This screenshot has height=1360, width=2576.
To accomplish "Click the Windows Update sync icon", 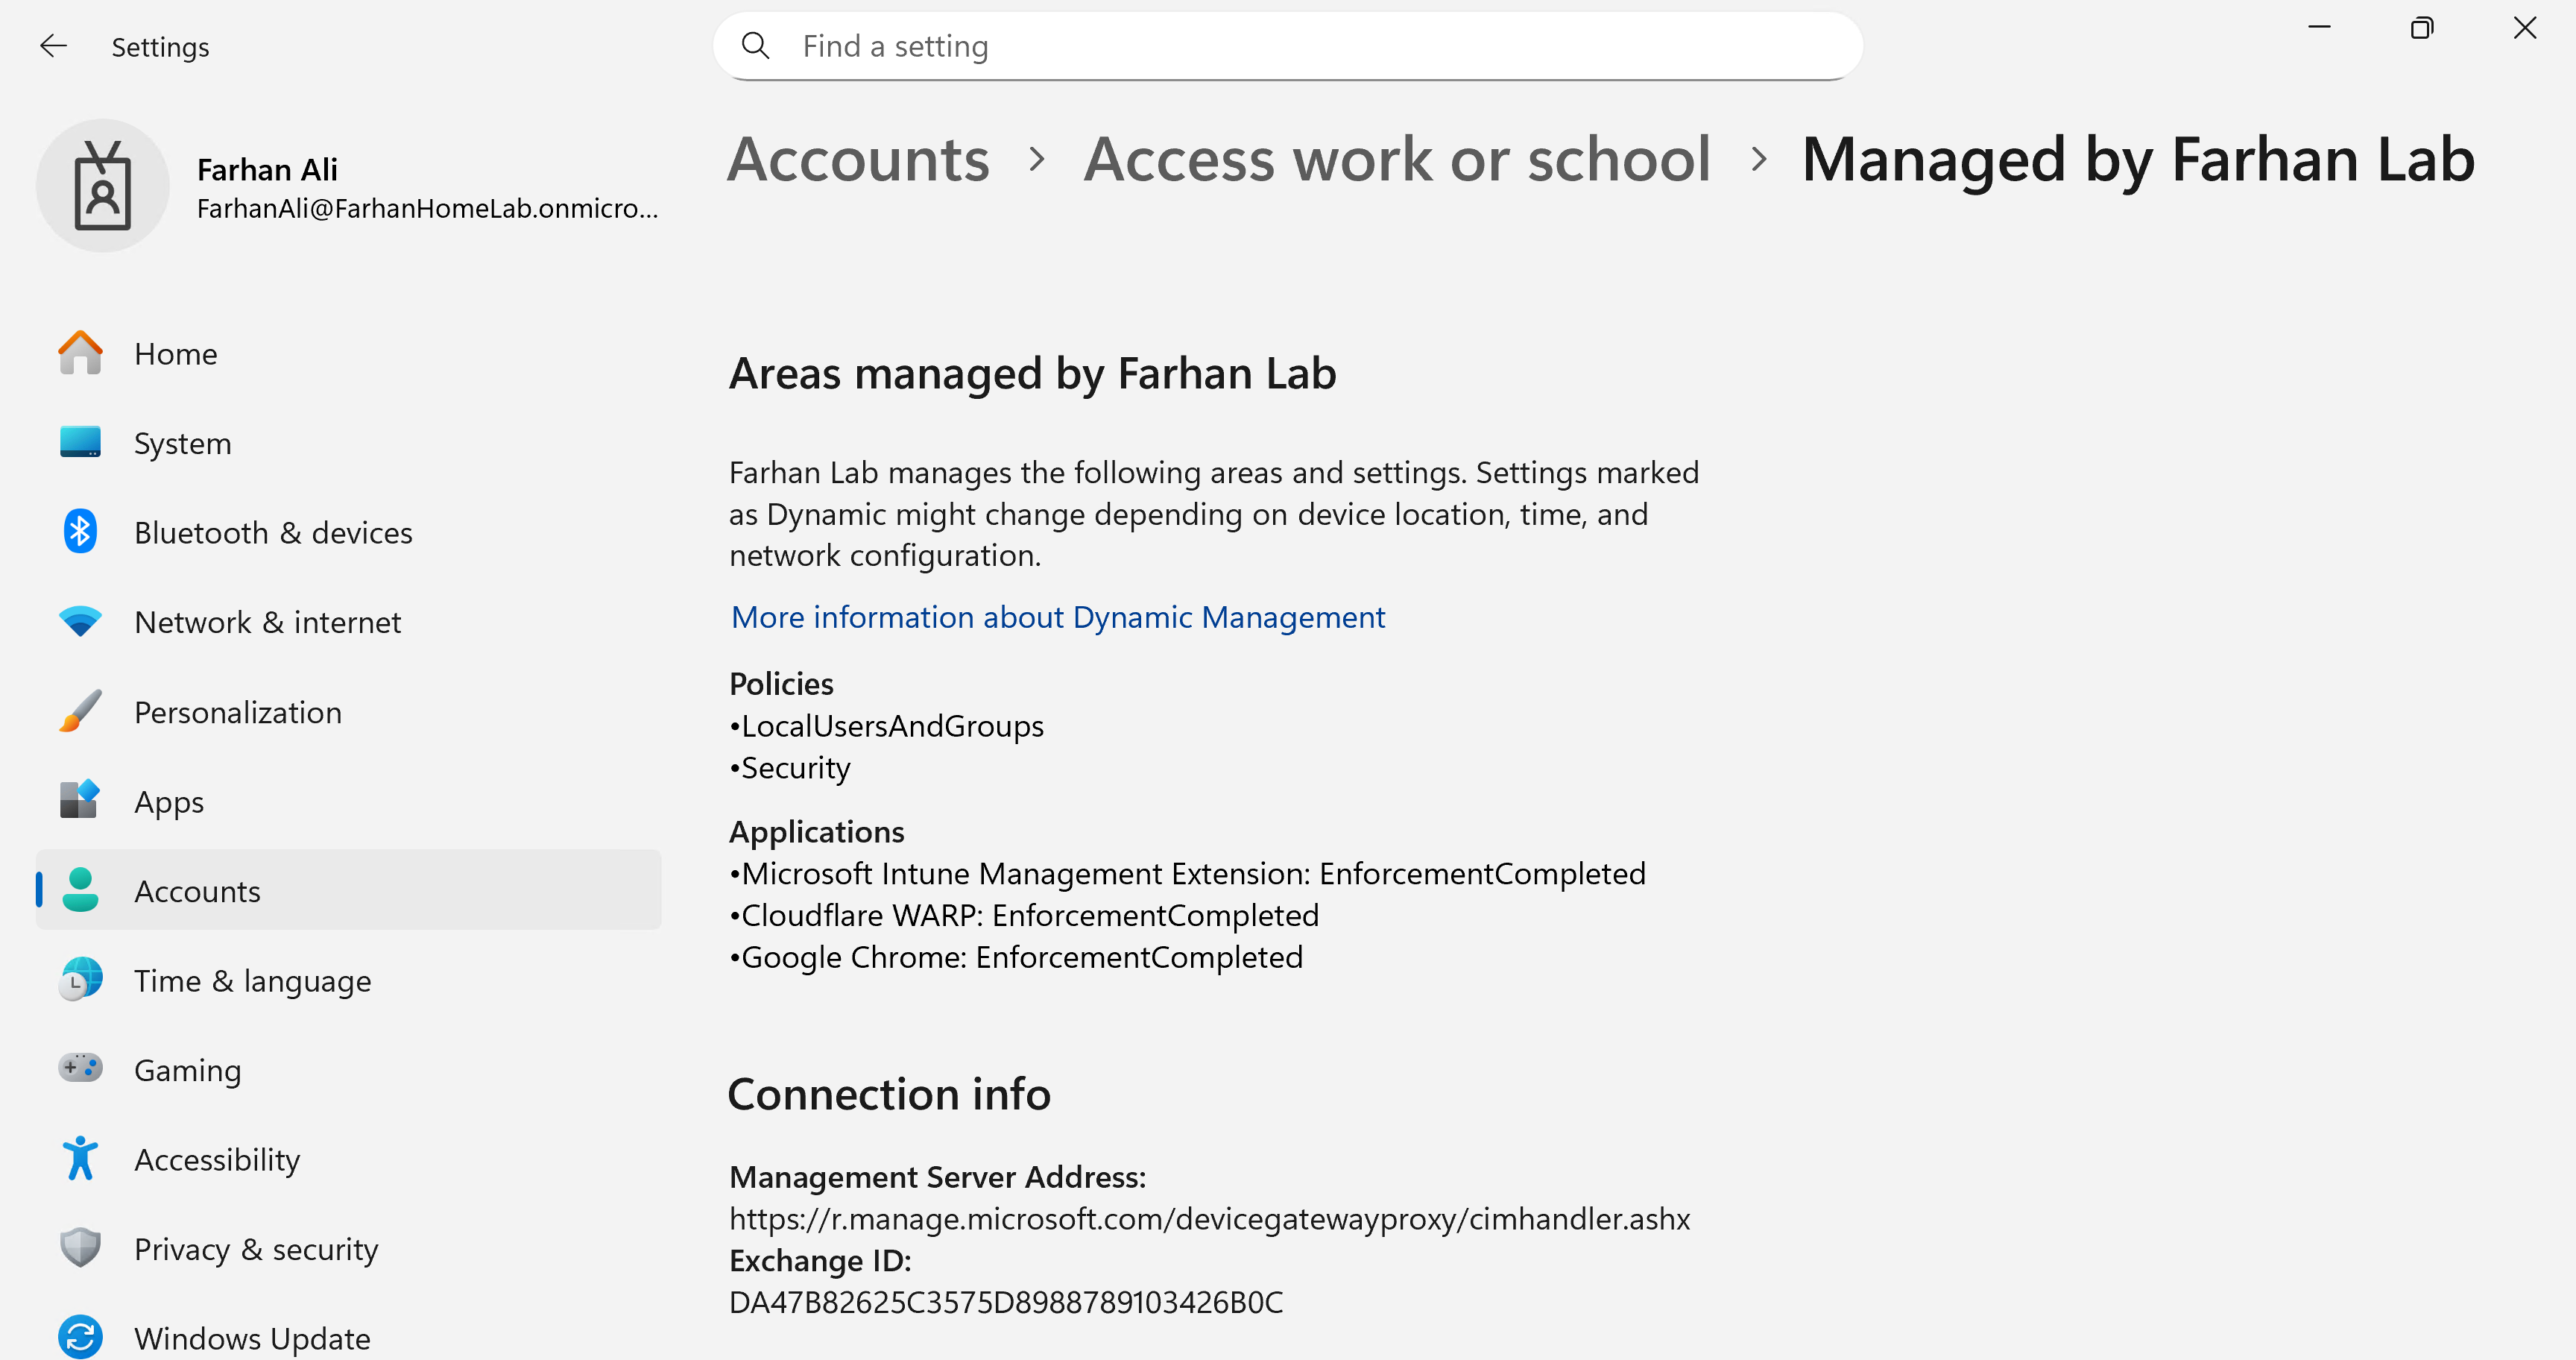I will tap(80, 1337).
